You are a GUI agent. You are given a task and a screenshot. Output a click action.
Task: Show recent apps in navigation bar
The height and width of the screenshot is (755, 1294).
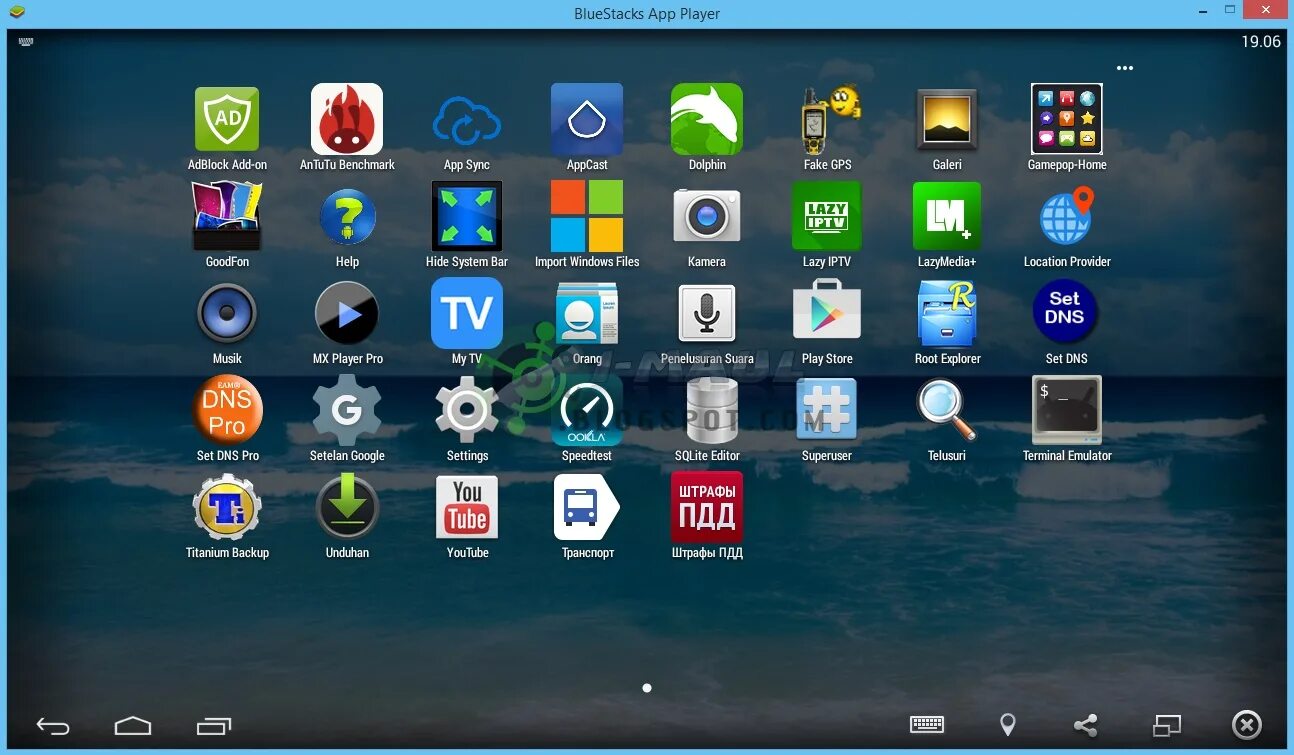pos(214,726)
